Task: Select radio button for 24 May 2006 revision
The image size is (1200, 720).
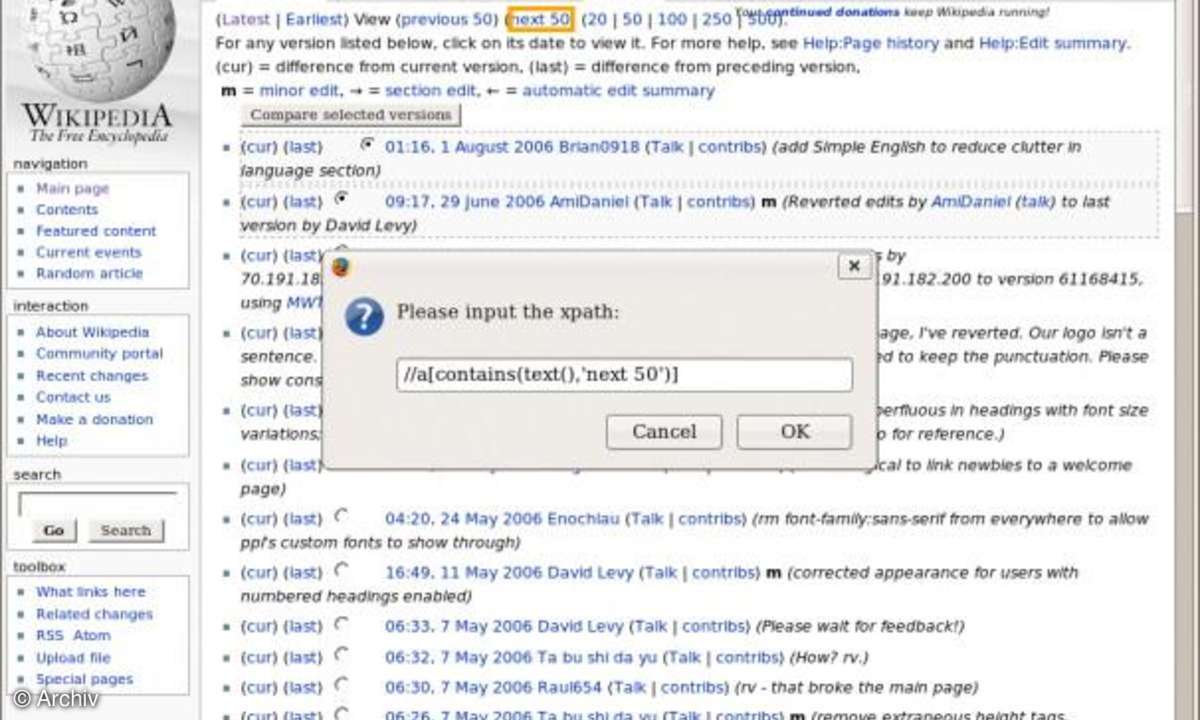Action: (x=341, y=516)
